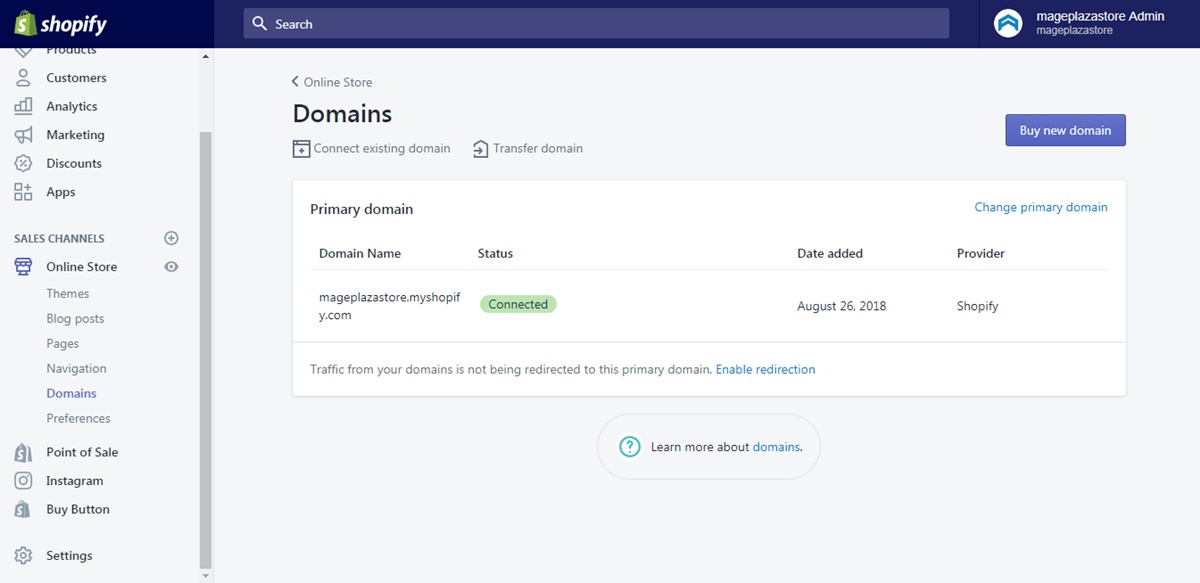Click the Point of Sale bag icon
Image resolution: width=1200 pixels, height=583 pixels.
(x=23, y=453)
